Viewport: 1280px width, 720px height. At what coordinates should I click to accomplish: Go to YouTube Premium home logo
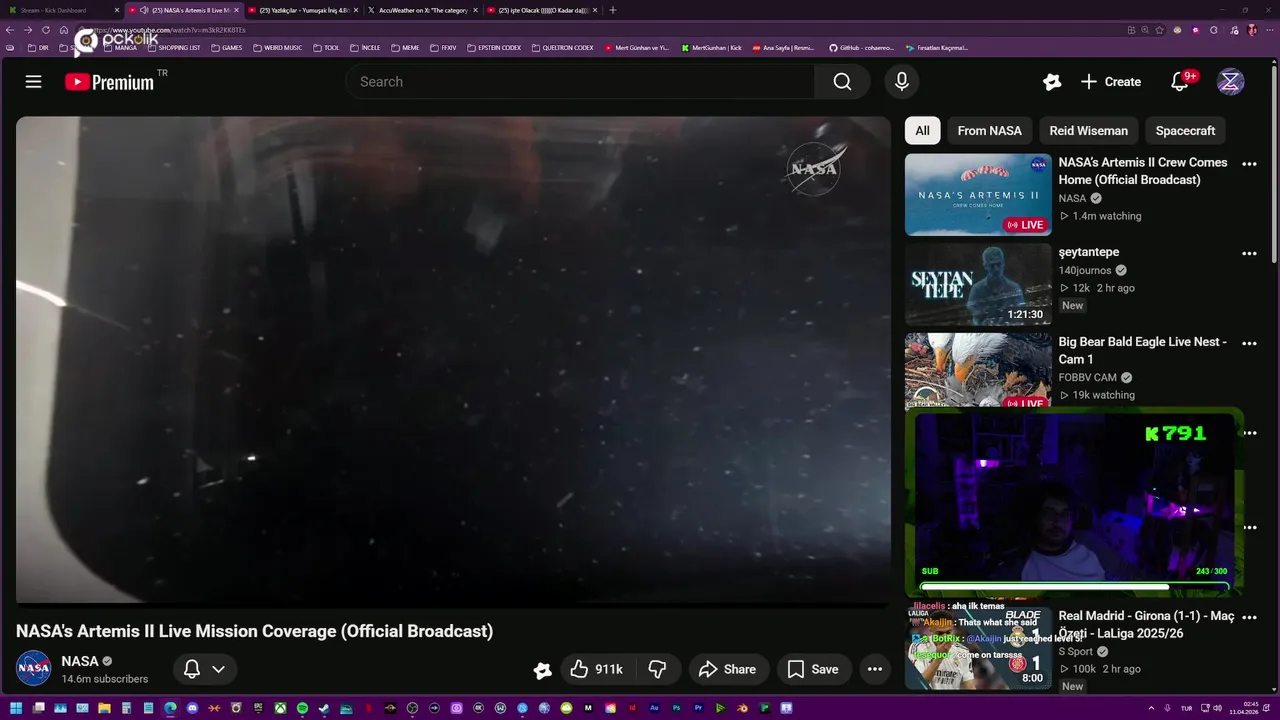(110, 82)
